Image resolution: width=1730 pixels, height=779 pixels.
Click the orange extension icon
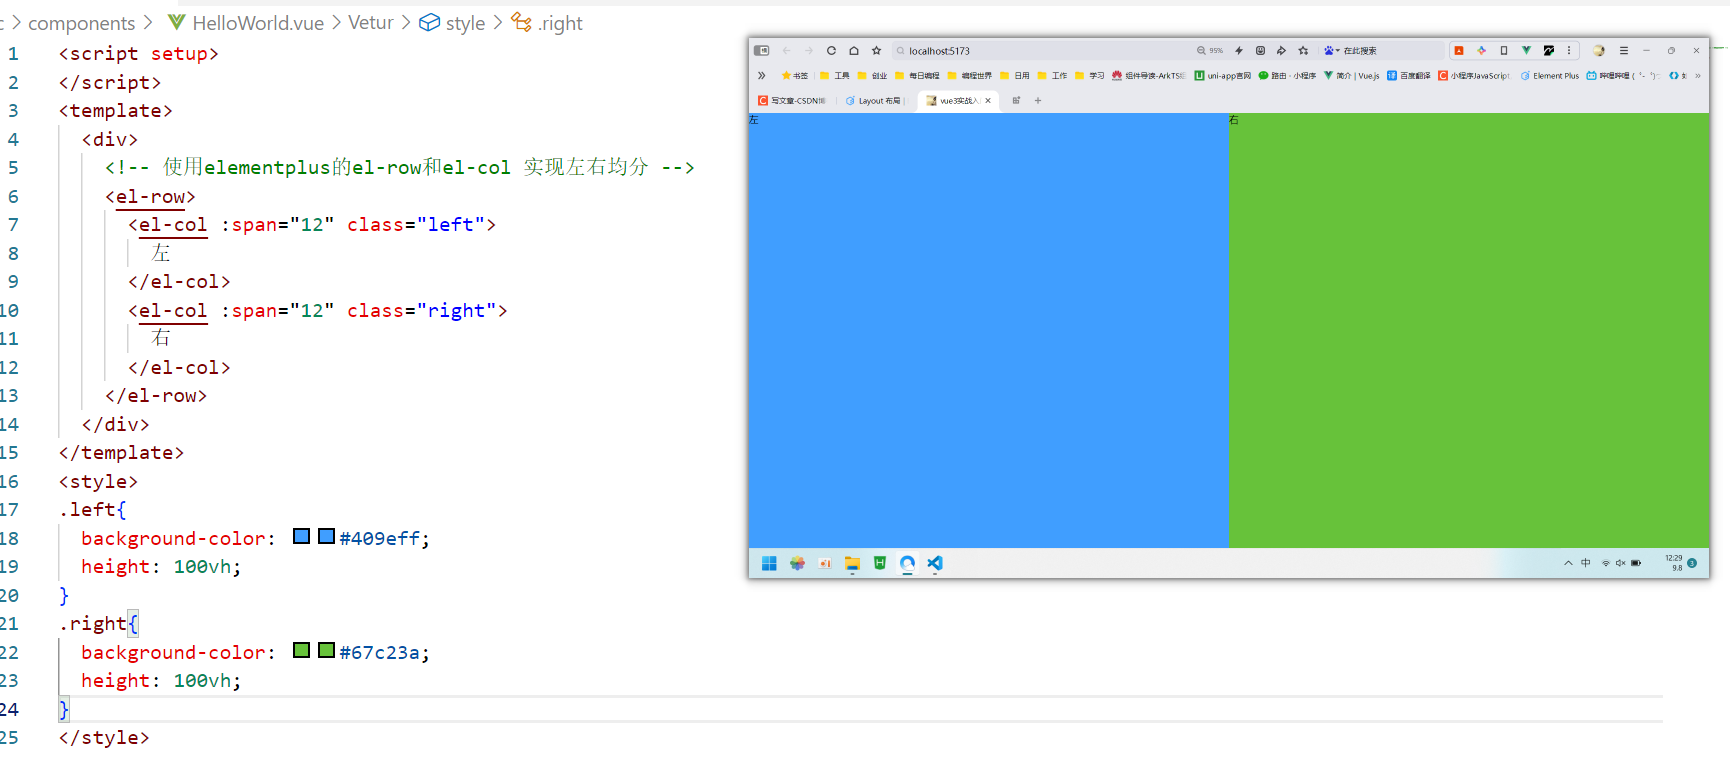(x=1459, y=50)
